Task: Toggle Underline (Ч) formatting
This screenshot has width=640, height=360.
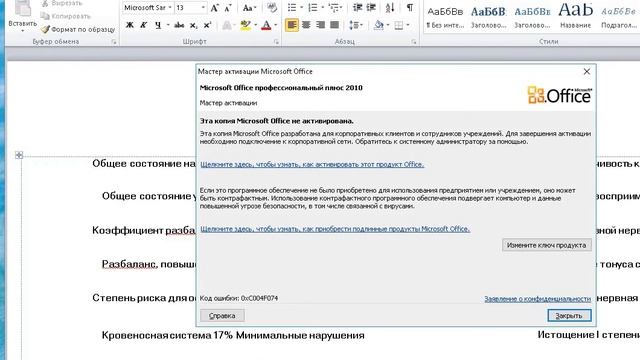Action: tap(158, 25)
